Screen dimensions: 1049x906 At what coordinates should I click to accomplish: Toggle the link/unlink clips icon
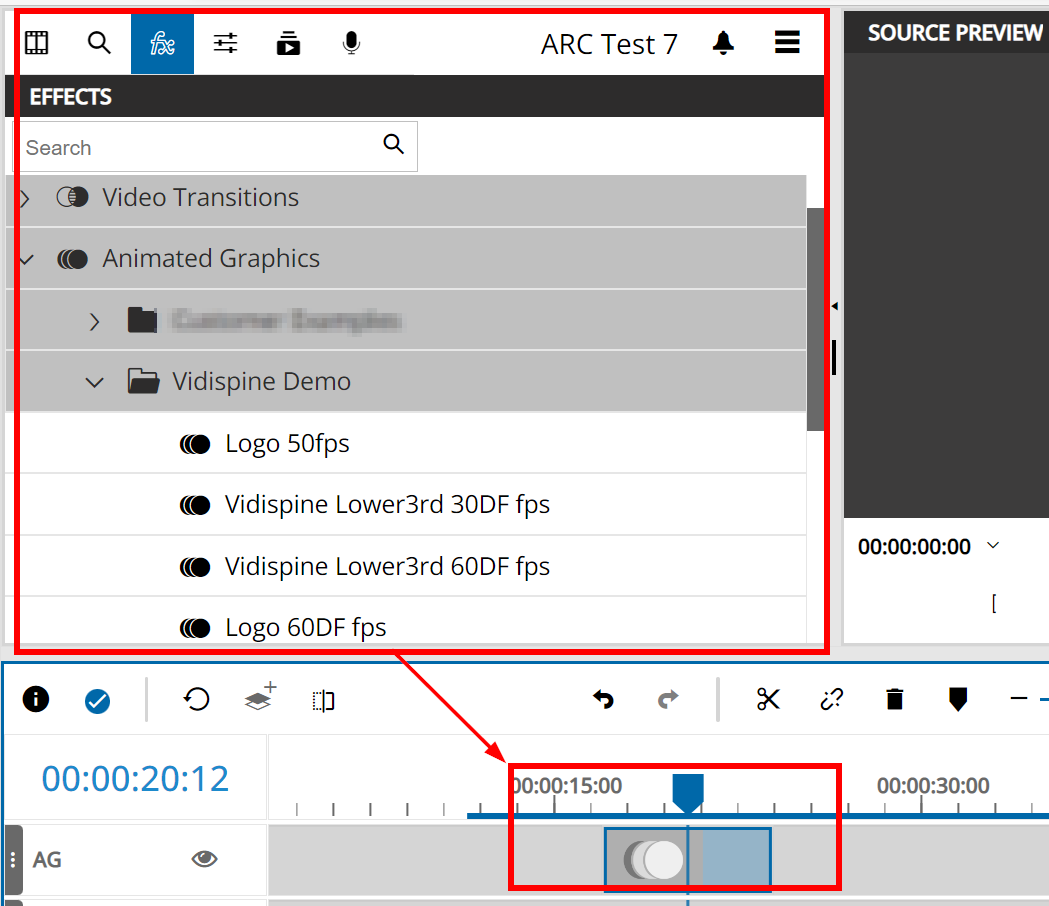pos(831,699)
